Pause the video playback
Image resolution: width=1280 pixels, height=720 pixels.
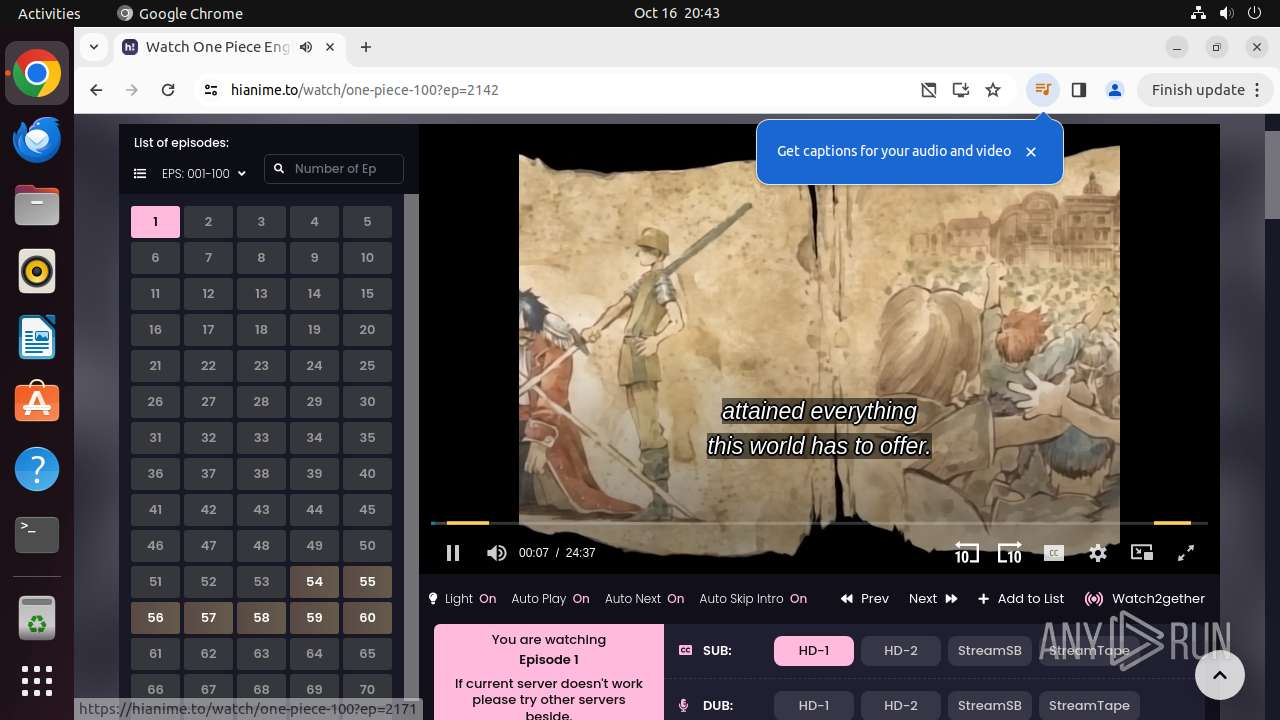point(452,553)
